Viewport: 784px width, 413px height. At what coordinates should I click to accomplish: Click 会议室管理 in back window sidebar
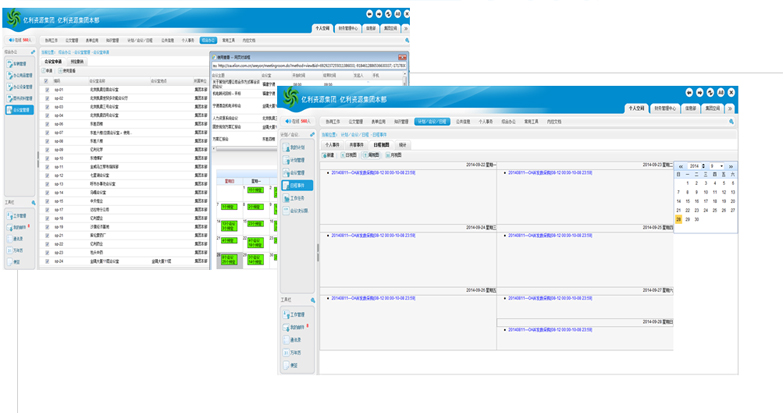pos(21,110)
